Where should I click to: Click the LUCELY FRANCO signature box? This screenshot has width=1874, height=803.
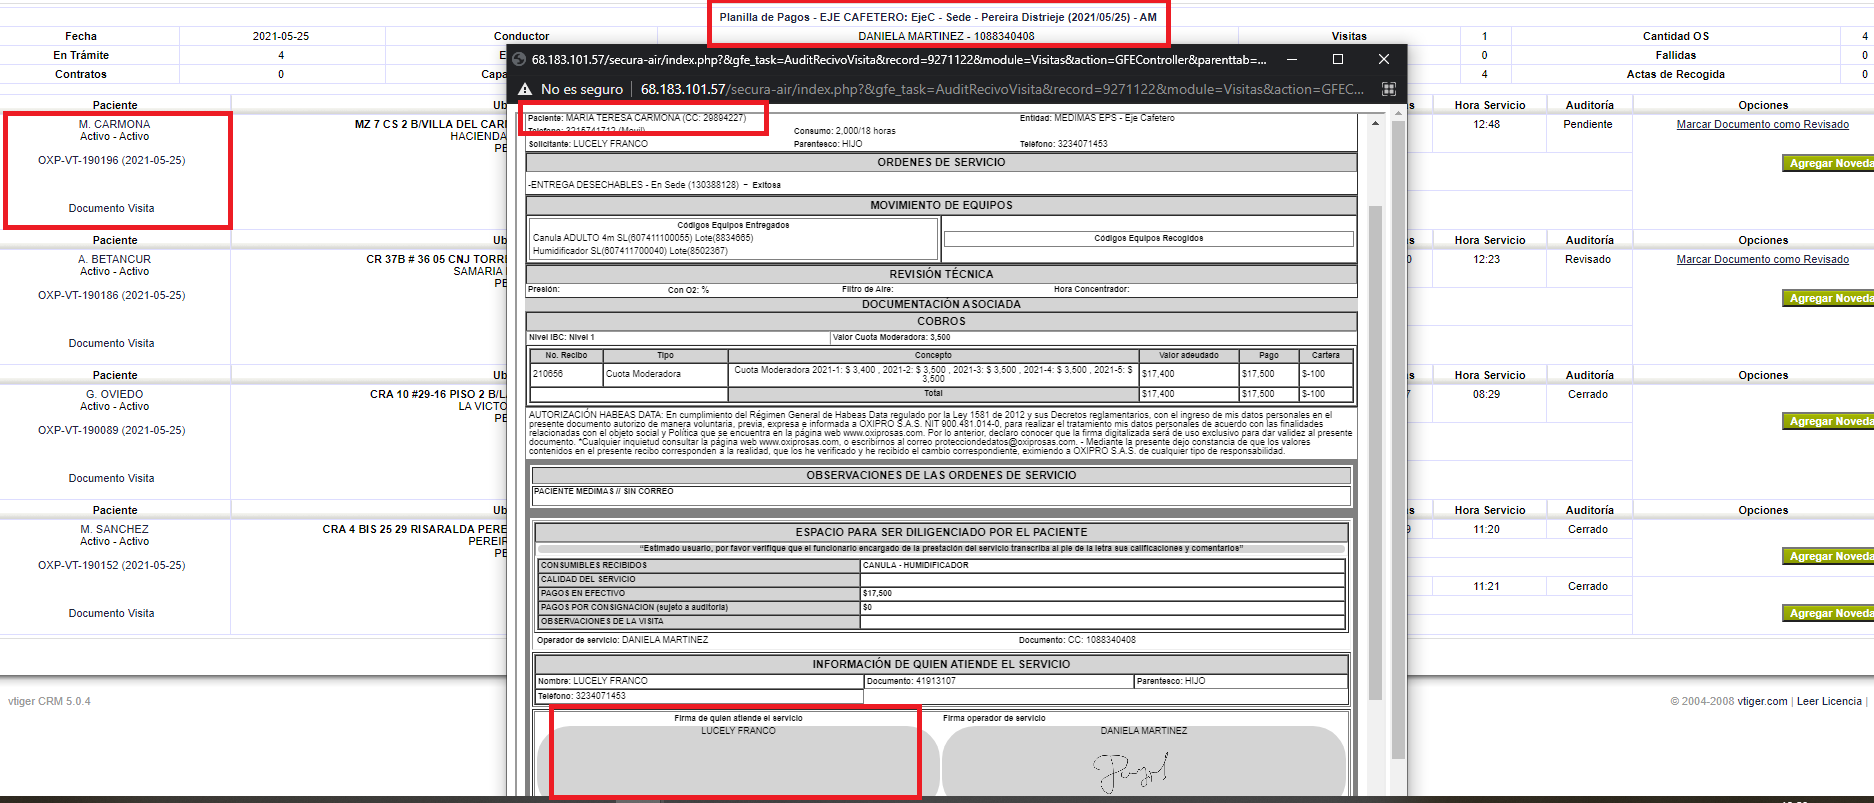738,761
